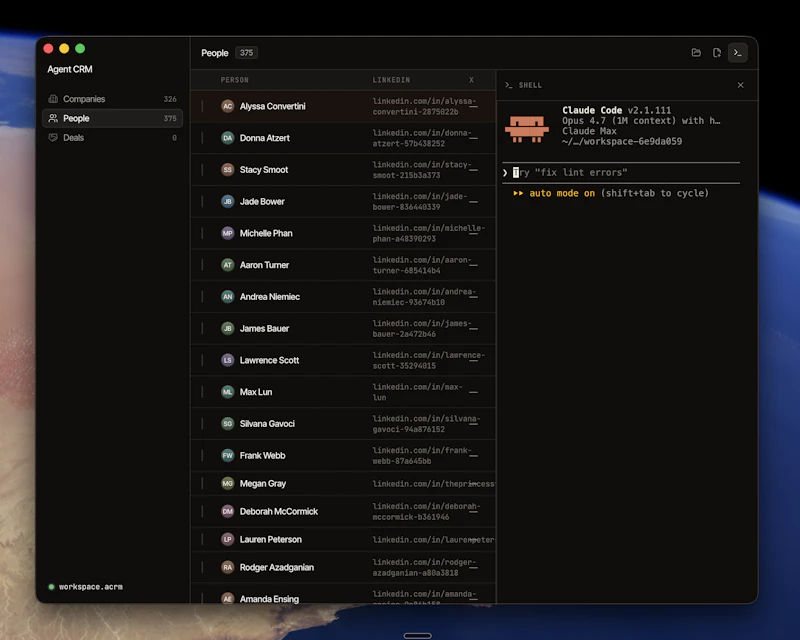Open linkedin.com/in/stacy-smoot link
This screenshot has height=640, width=800.
pyautogui.click(x=421, y=169)
